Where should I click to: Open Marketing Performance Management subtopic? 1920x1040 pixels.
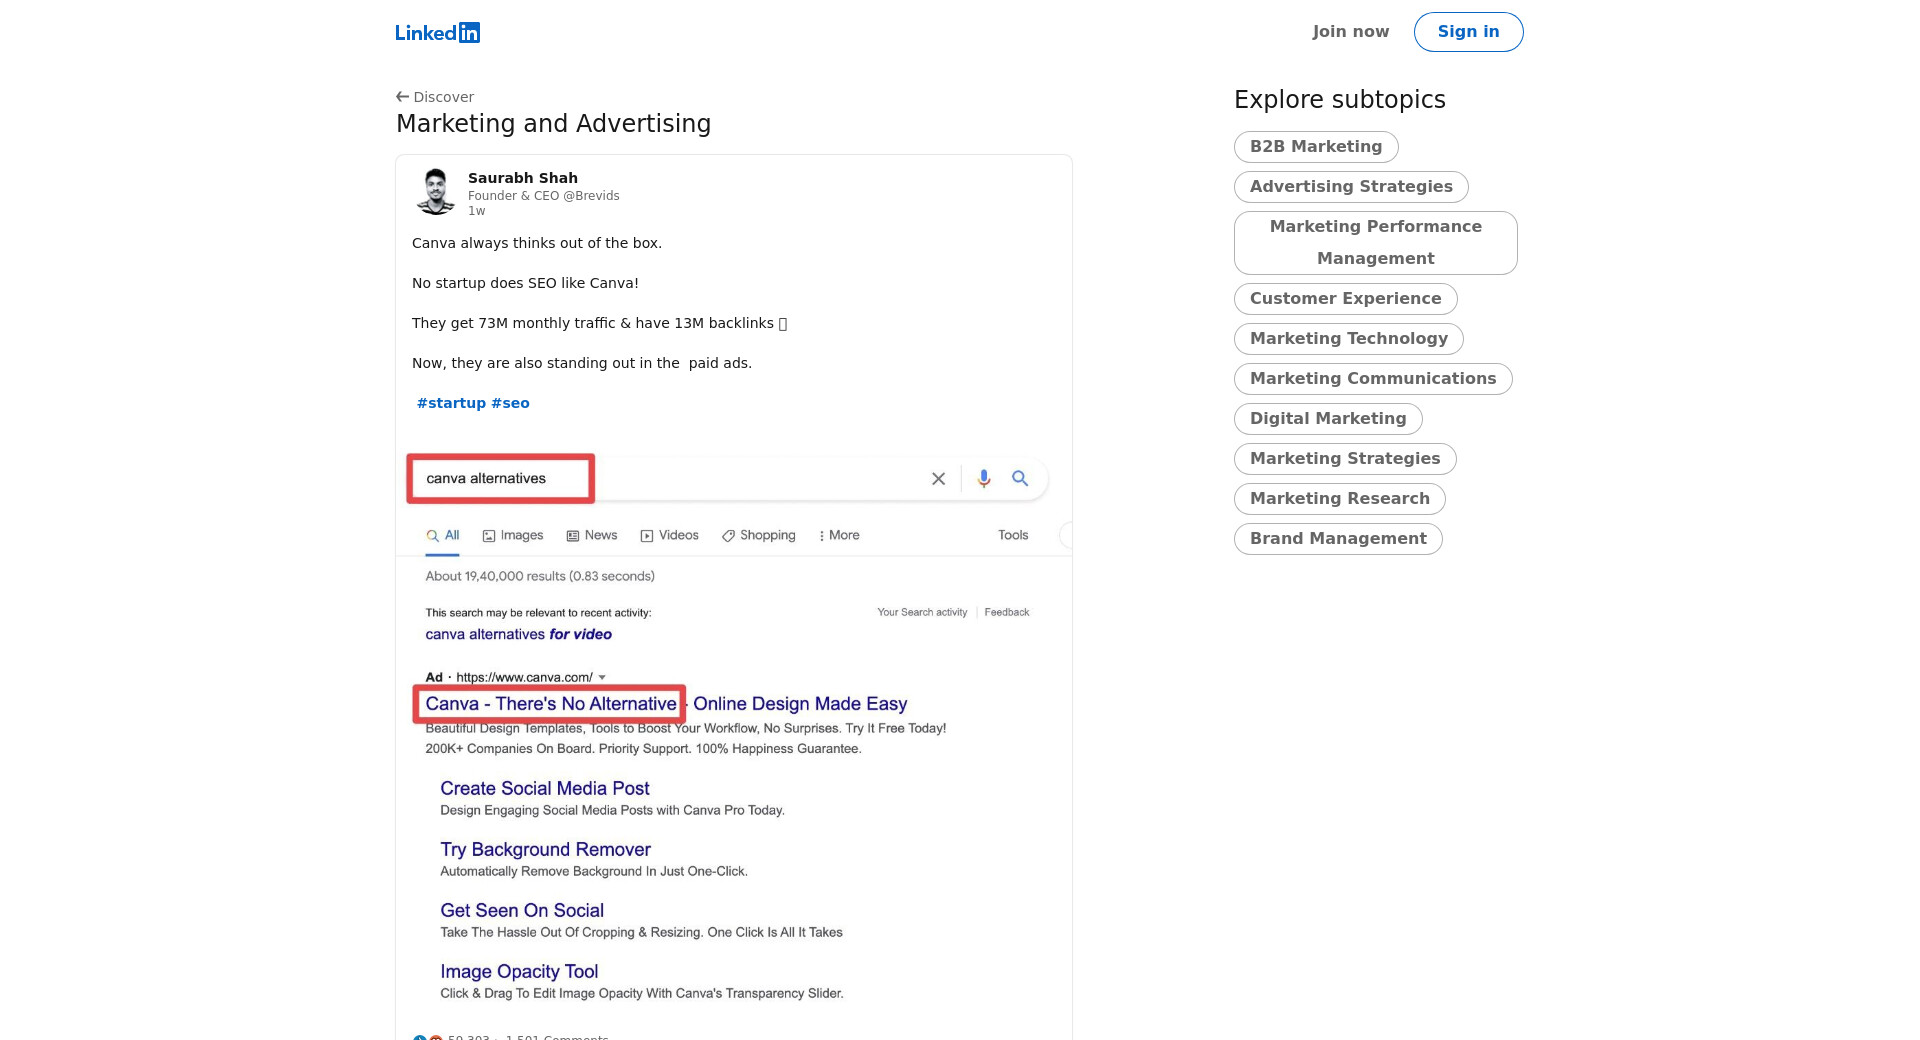pos(1375,243)
